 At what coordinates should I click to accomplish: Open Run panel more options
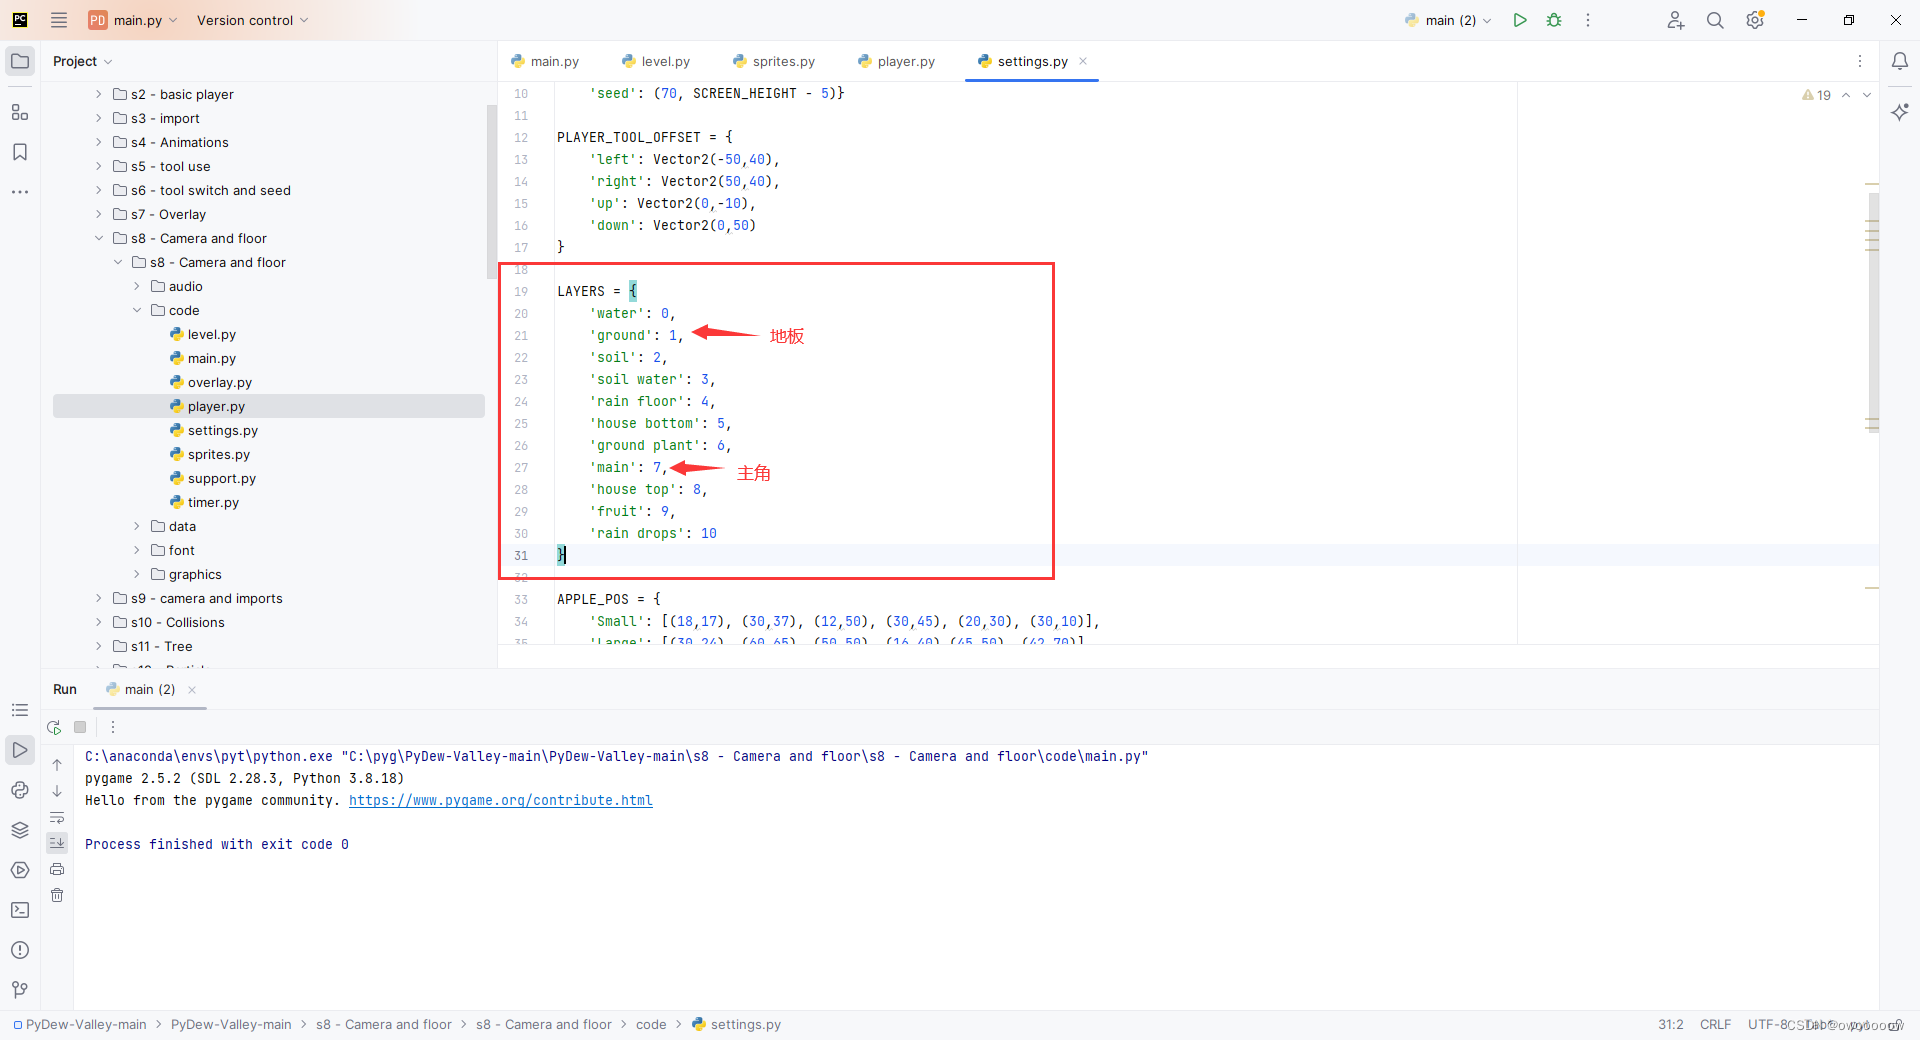coord(113,727)
